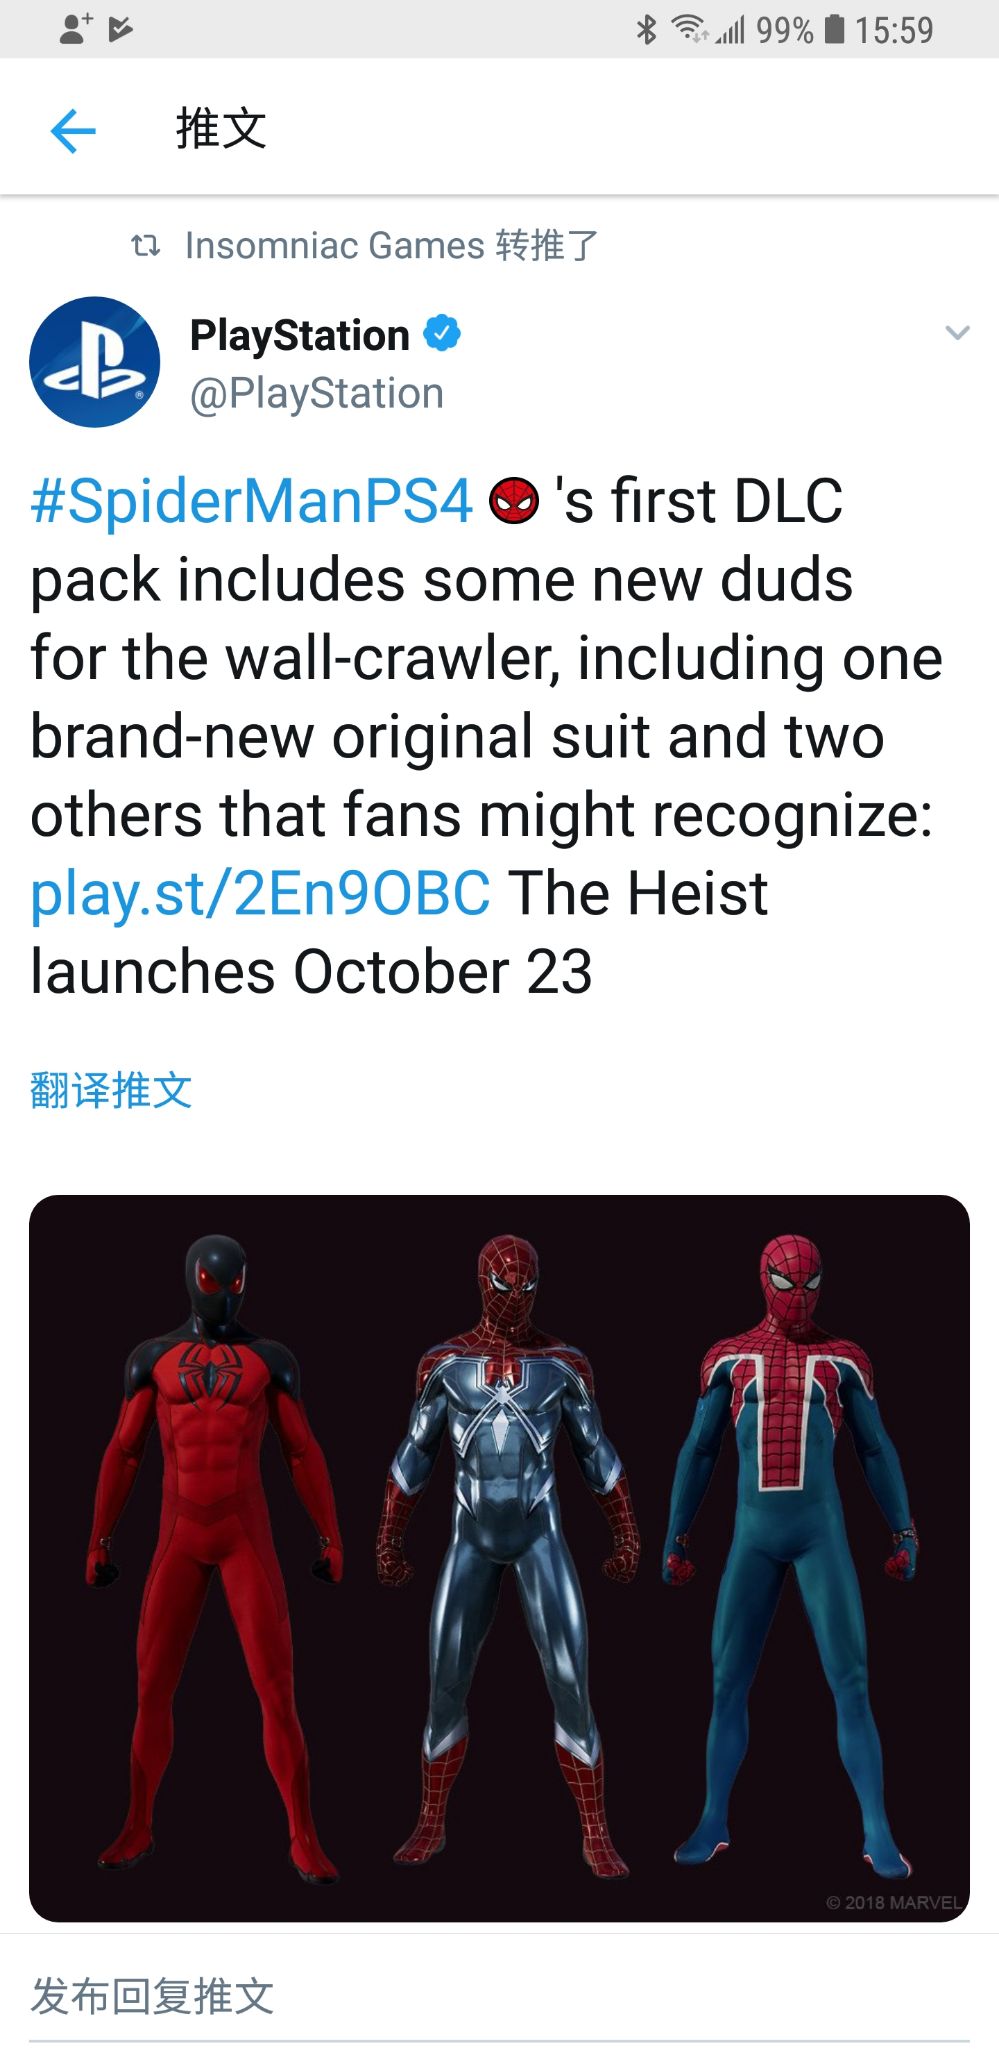Open the PlayStation profile avatar
Screen dimensions: 999x2055
95,362
